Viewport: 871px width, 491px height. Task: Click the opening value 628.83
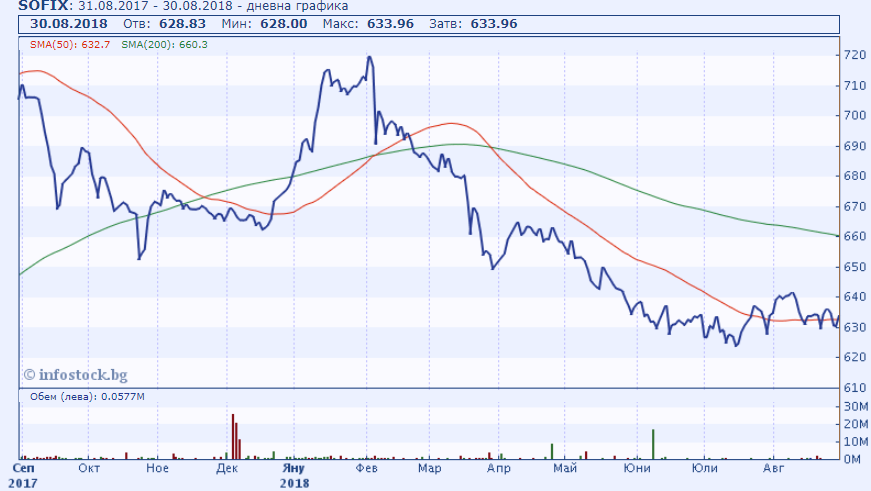tap(182, 24)
